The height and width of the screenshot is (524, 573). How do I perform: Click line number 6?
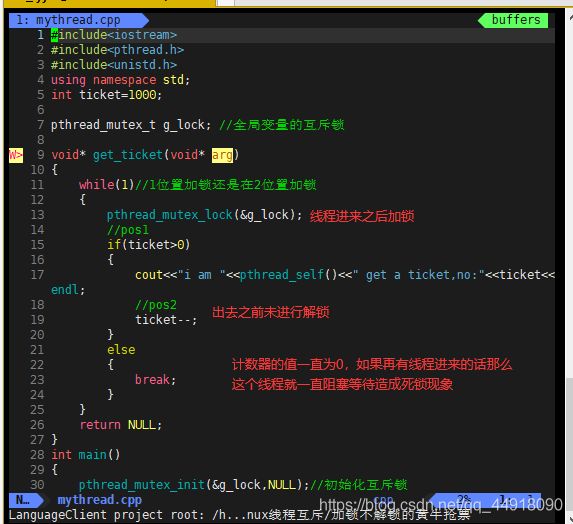40,110
